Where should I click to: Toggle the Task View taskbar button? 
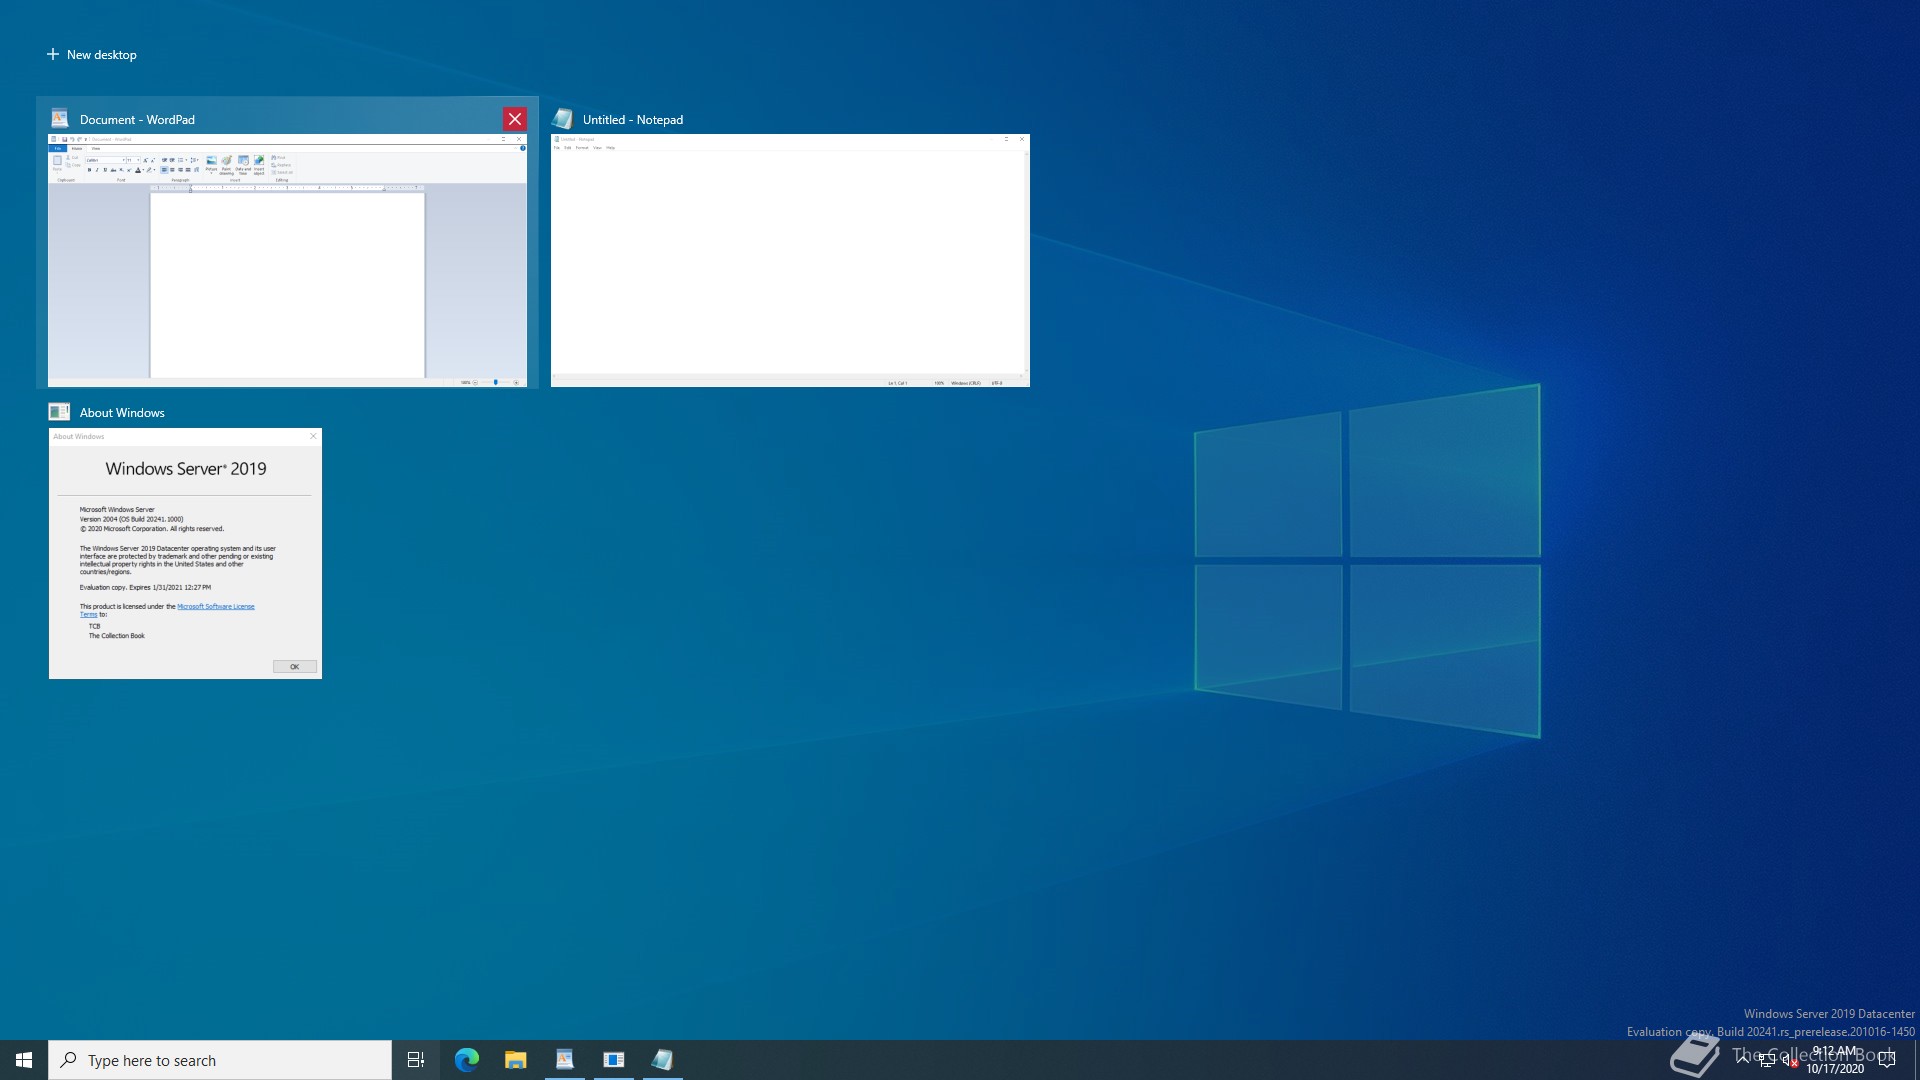click(x=416, y=1060)
